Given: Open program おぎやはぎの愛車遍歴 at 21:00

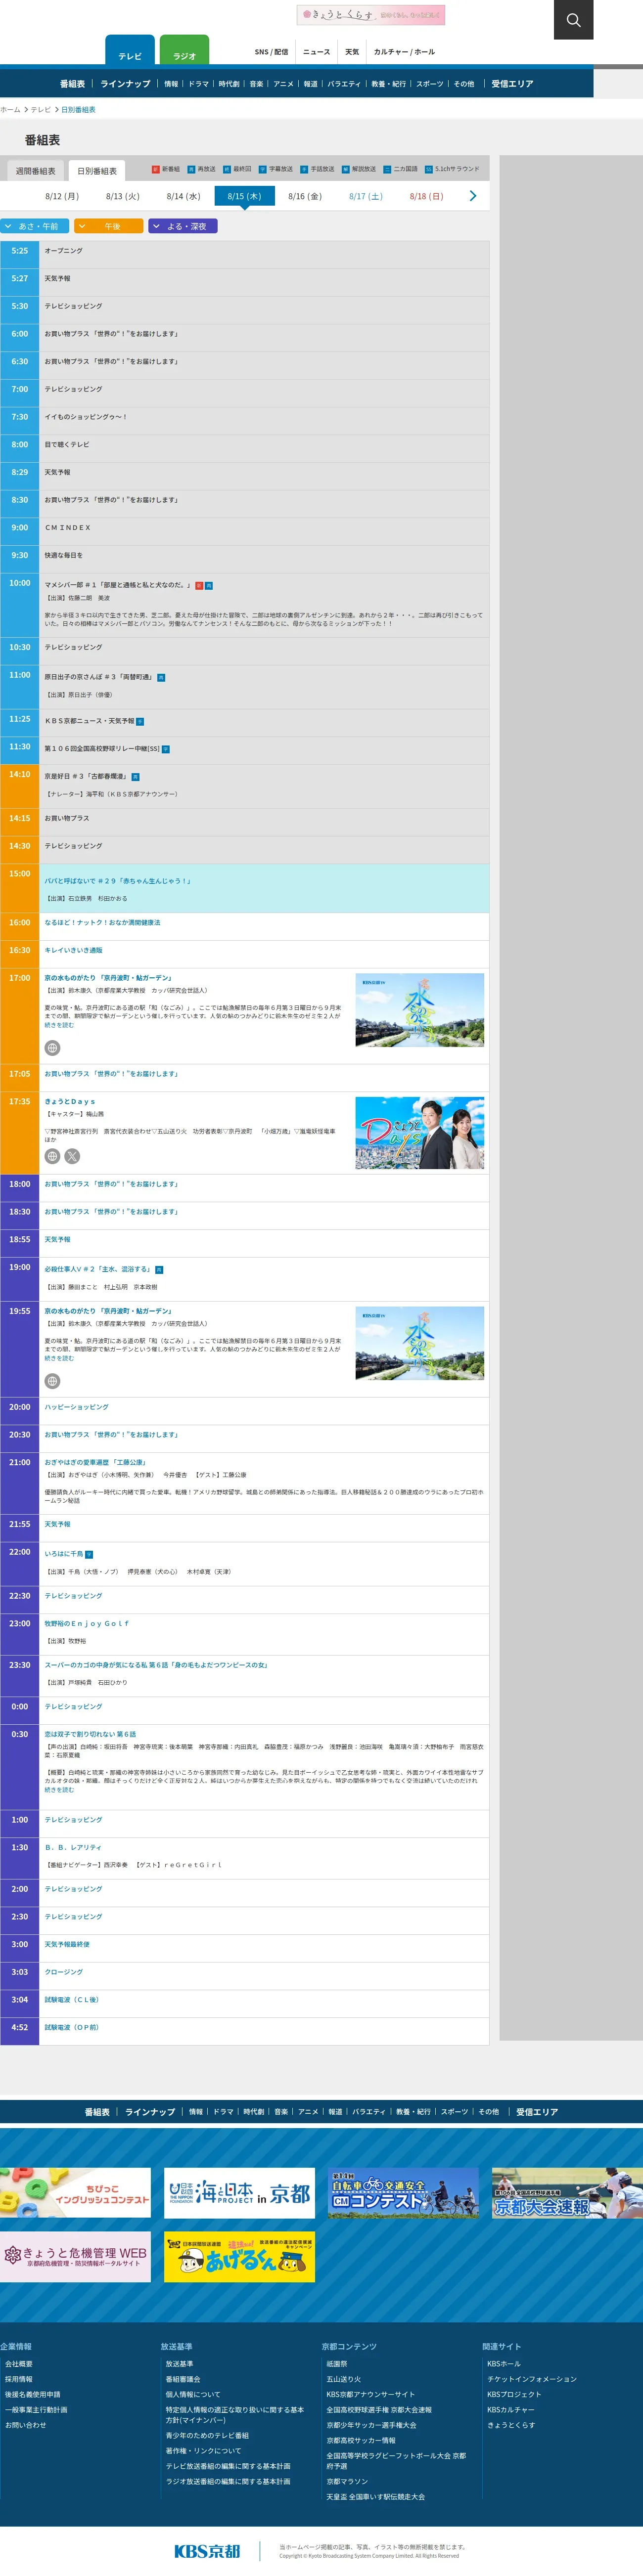Looking at the screenshot, I should pyautogui.click(x=95, y=1462).
